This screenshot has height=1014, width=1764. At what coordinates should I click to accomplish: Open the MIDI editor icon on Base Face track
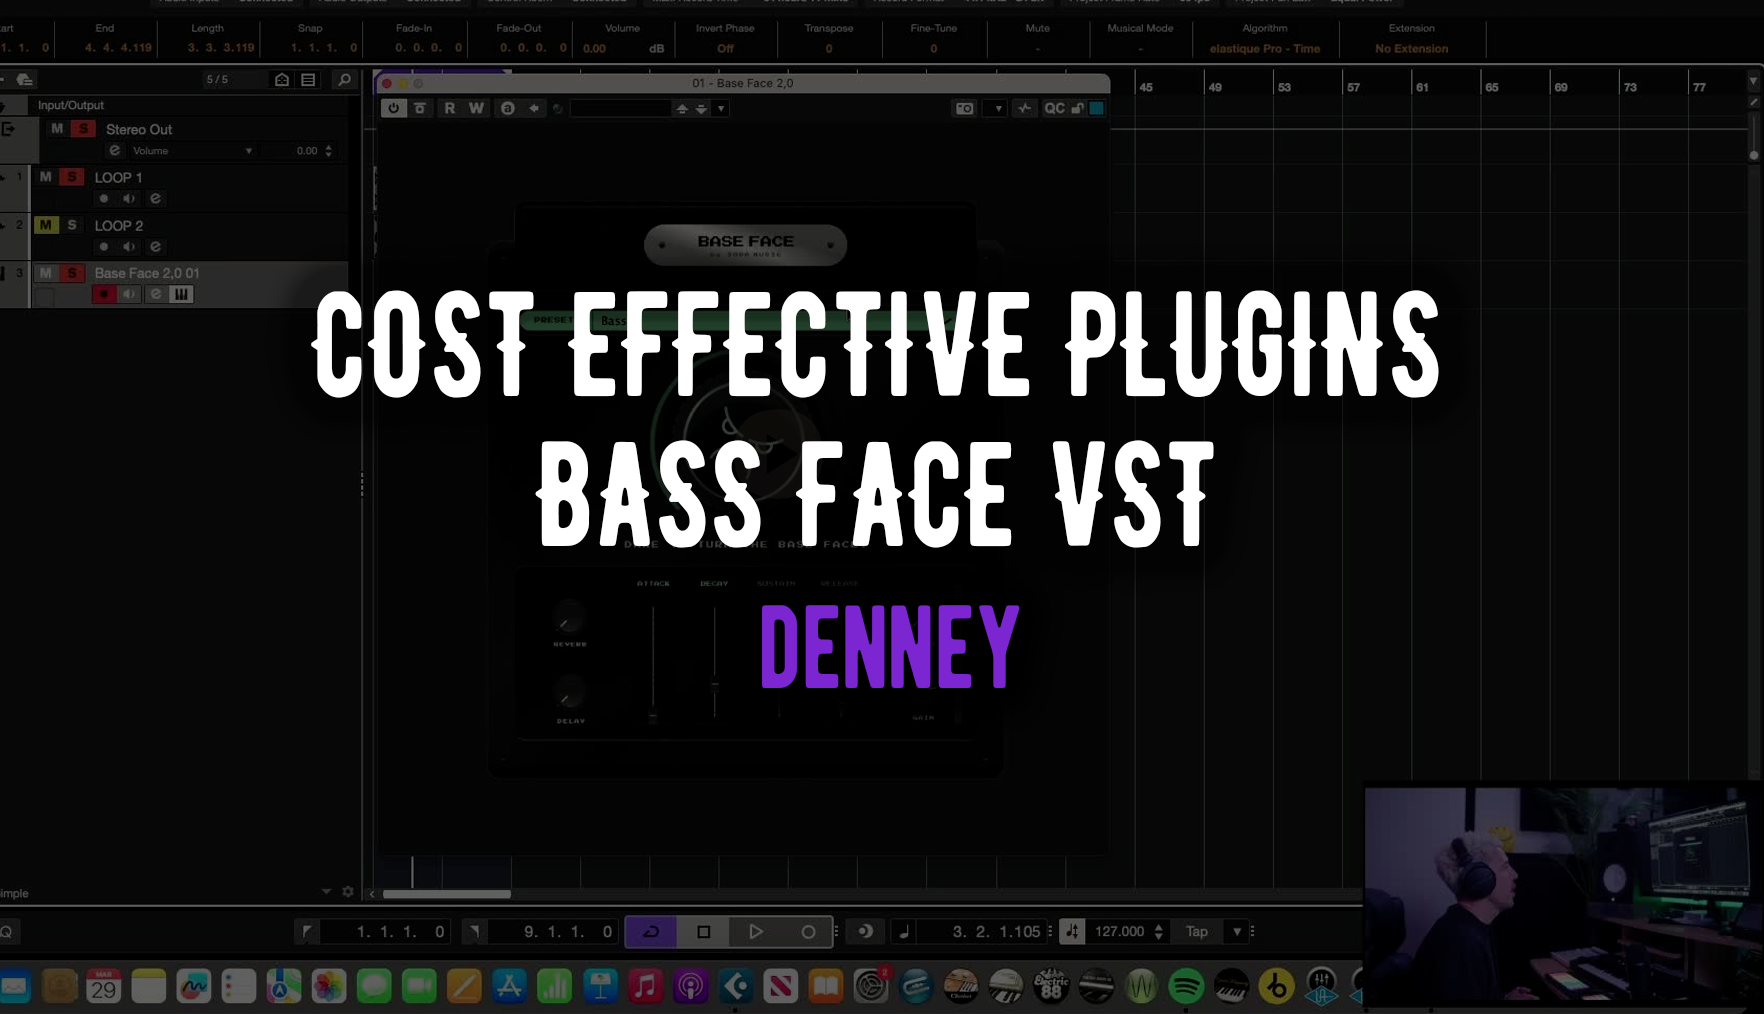pyautogui.click(x=182, y=294)
